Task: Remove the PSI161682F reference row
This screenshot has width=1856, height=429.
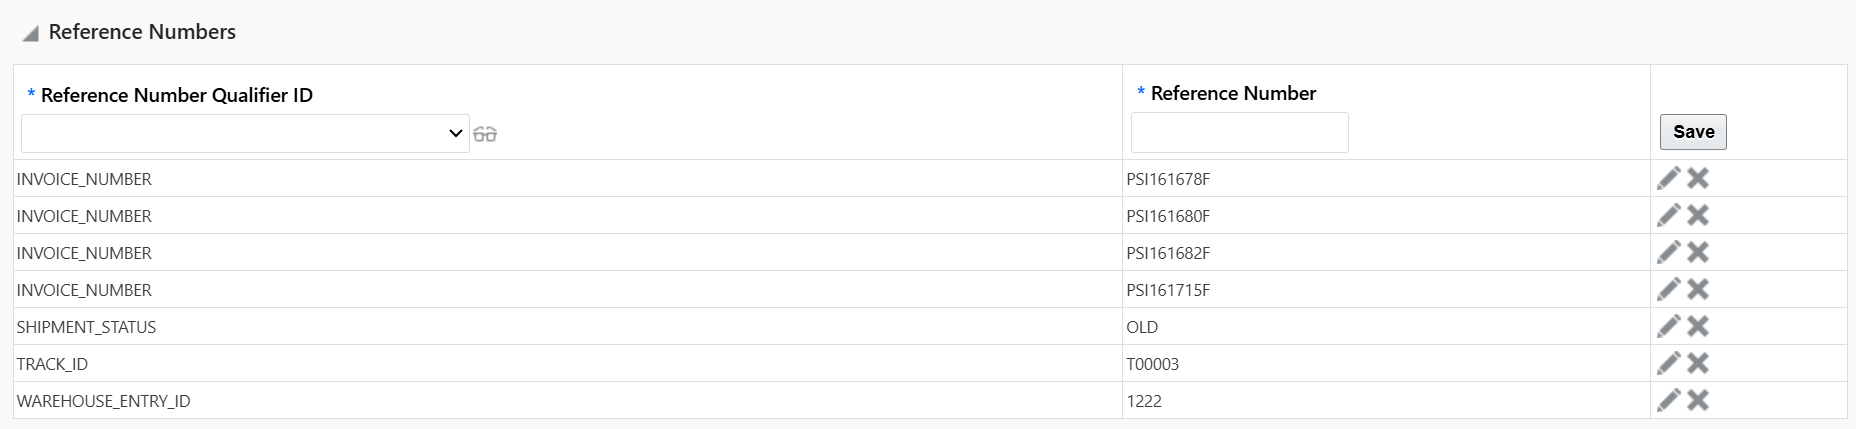Action: (x=1698, y=252)
